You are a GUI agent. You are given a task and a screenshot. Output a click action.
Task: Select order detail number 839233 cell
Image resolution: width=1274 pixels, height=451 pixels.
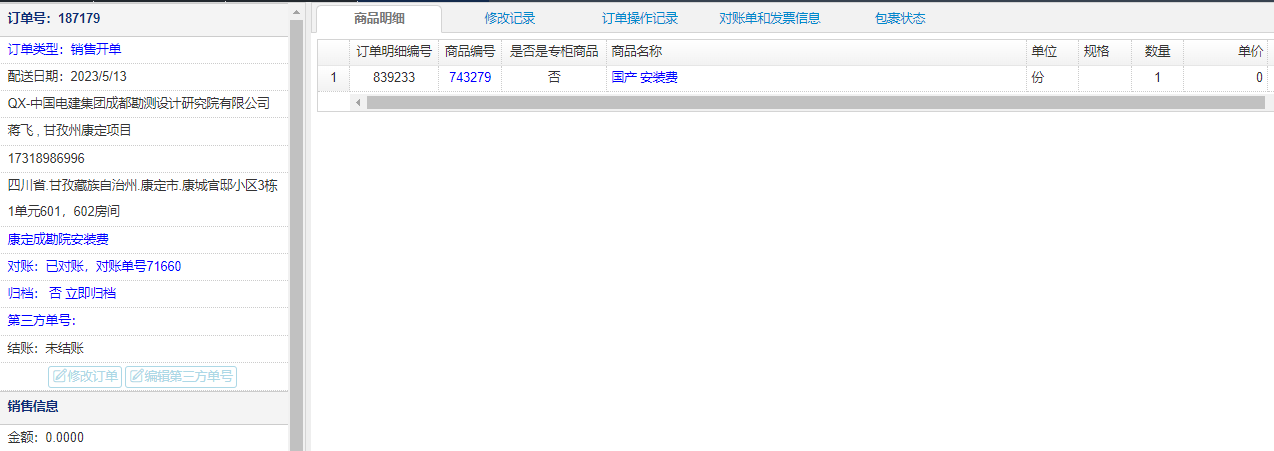pos(394,77)
